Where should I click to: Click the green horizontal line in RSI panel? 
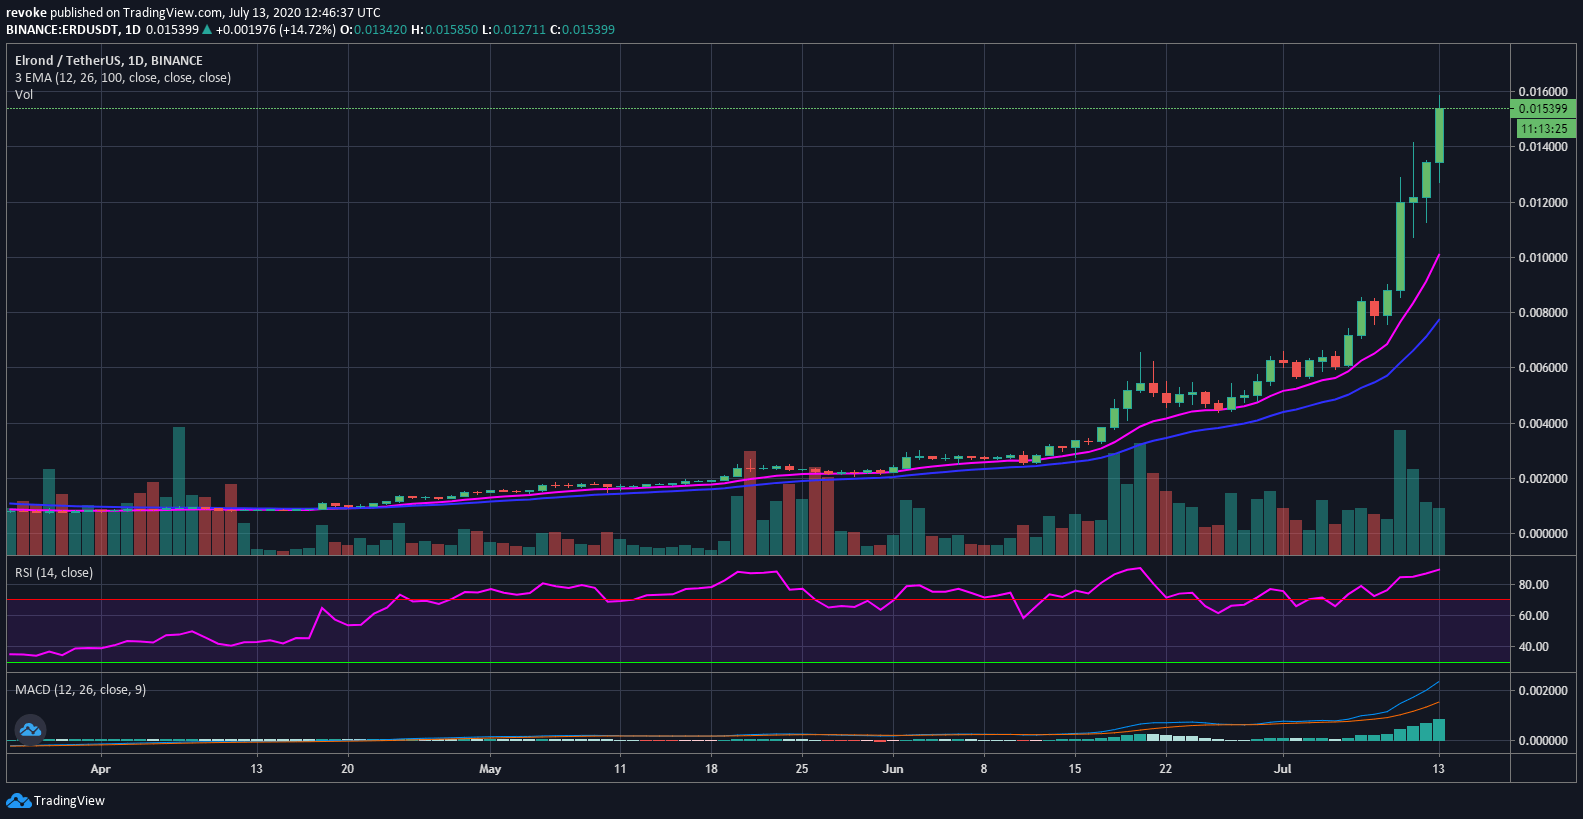[x=757, y=662]
